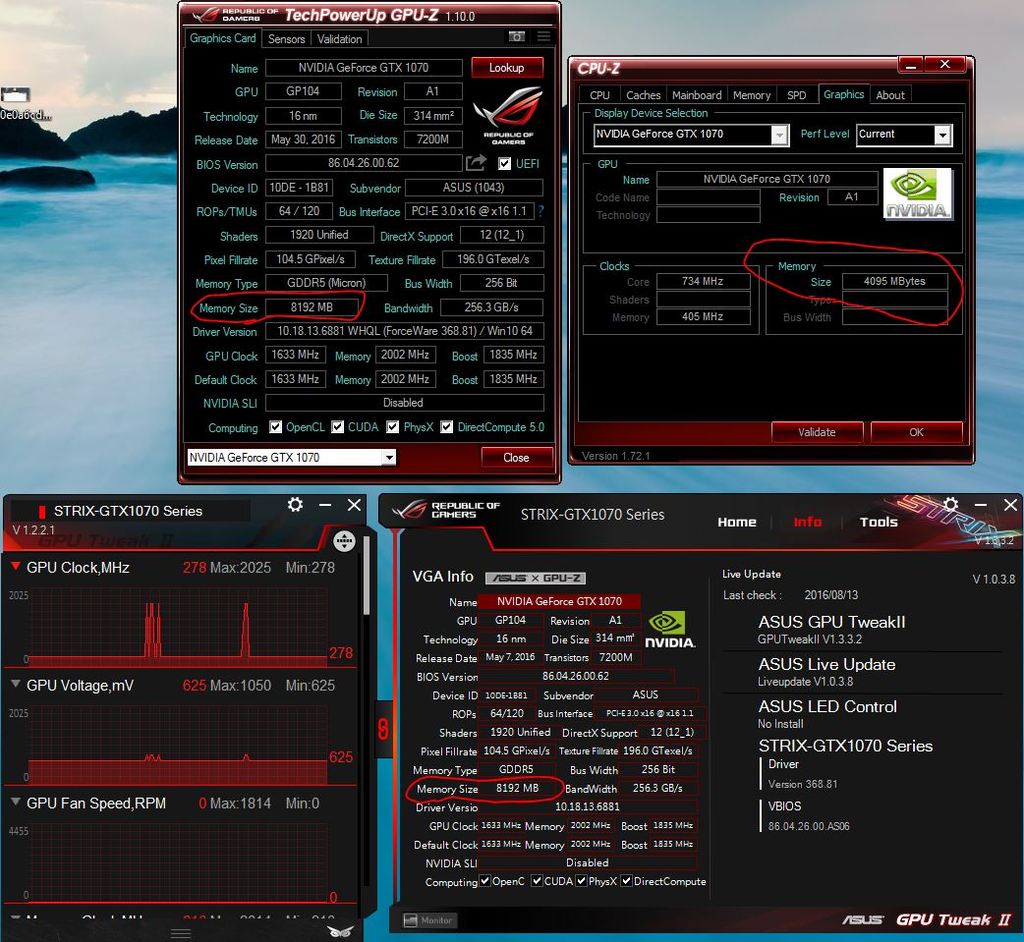Viewport: 1024px width, 942px height.
Task: Click the GPU-Z Name field value
Action: [364, 67]
